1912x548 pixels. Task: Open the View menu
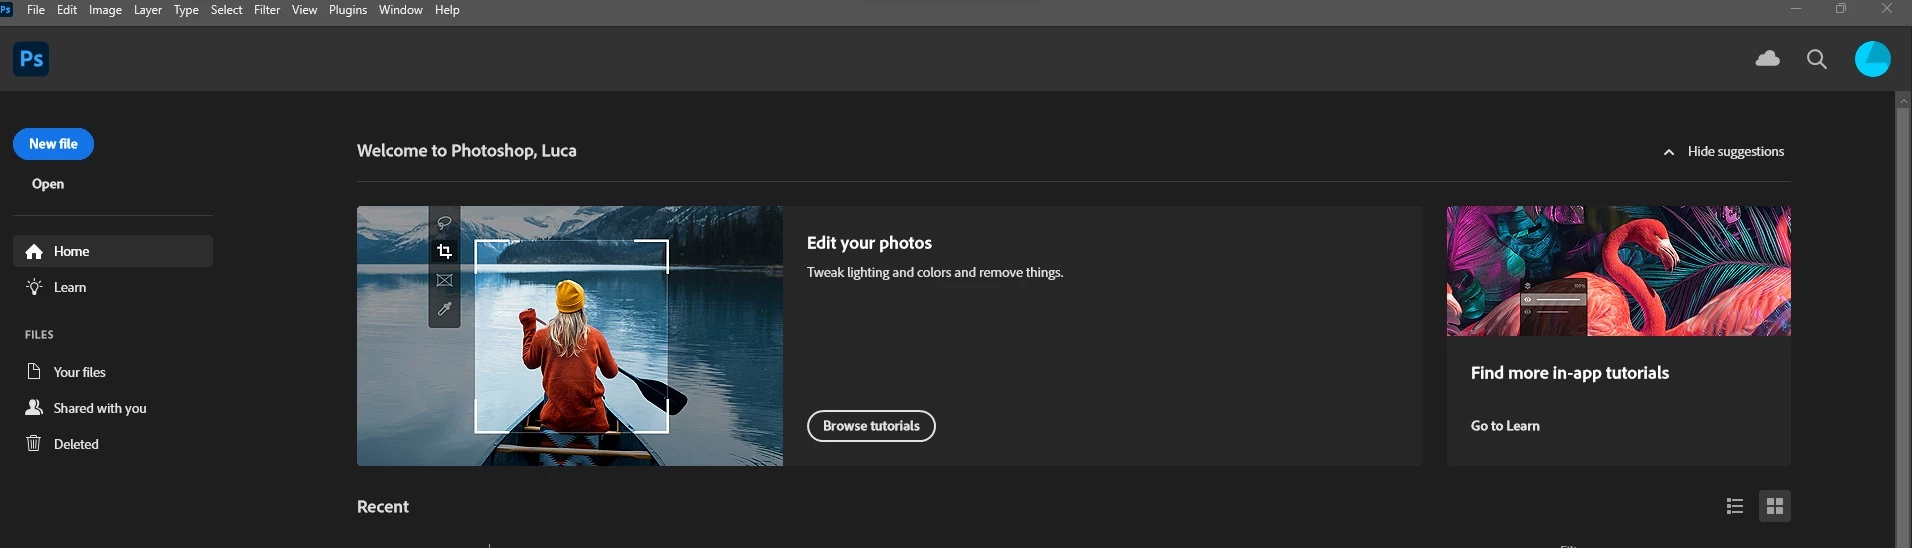pyautogui.click(x=304, y=10)
